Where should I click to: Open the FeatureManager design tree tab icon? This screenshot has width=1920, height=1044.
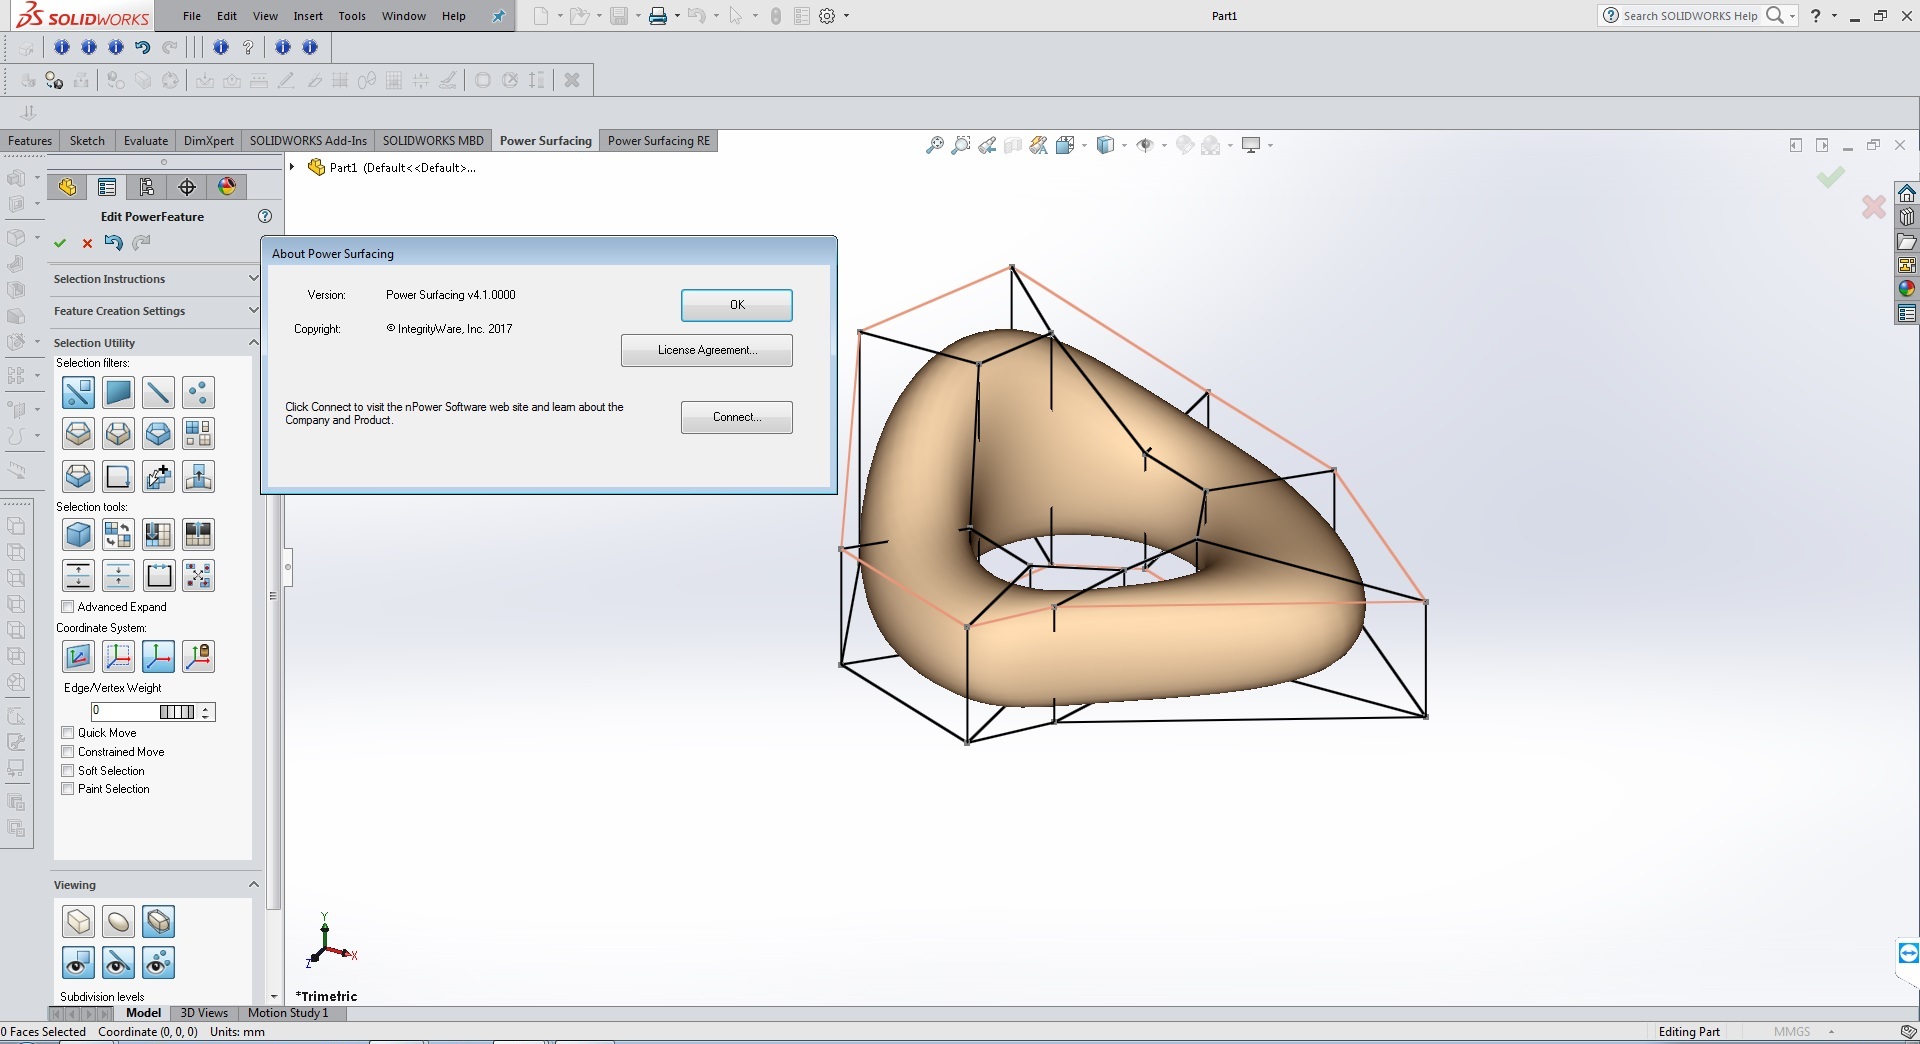(67, 187)
